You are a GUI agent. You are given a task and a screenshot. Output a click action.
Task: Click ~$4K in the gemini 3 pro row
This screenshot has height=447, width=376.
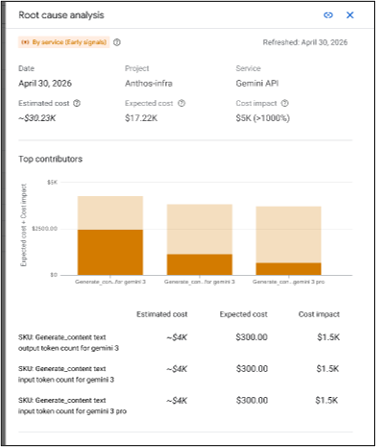(x=177, y=400)
